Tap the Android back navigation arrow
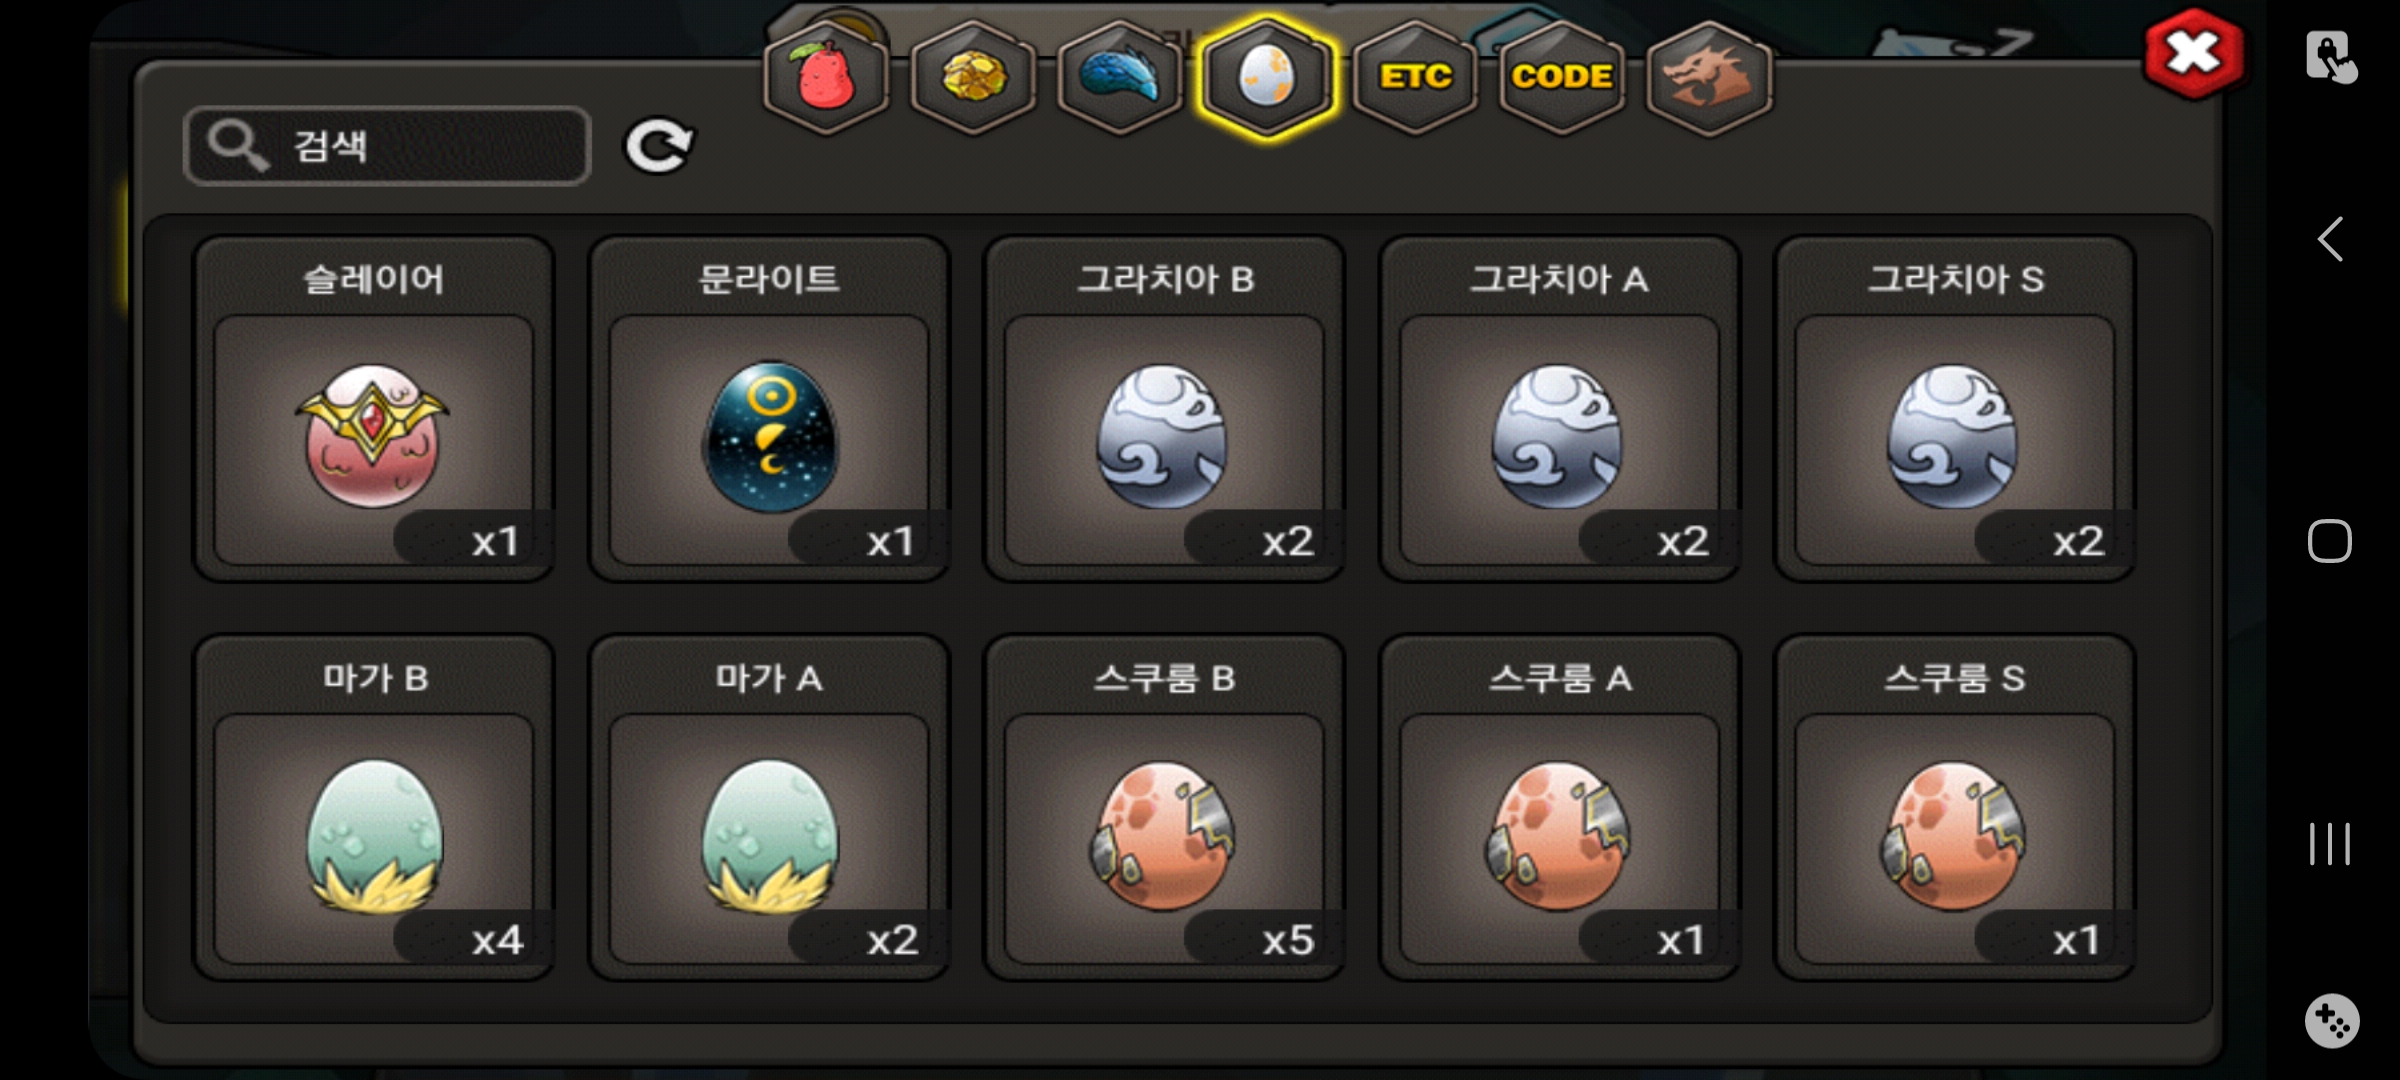Viewport: 2400px width, 1080px height. pyautogui.click(x=2331, y=239)
